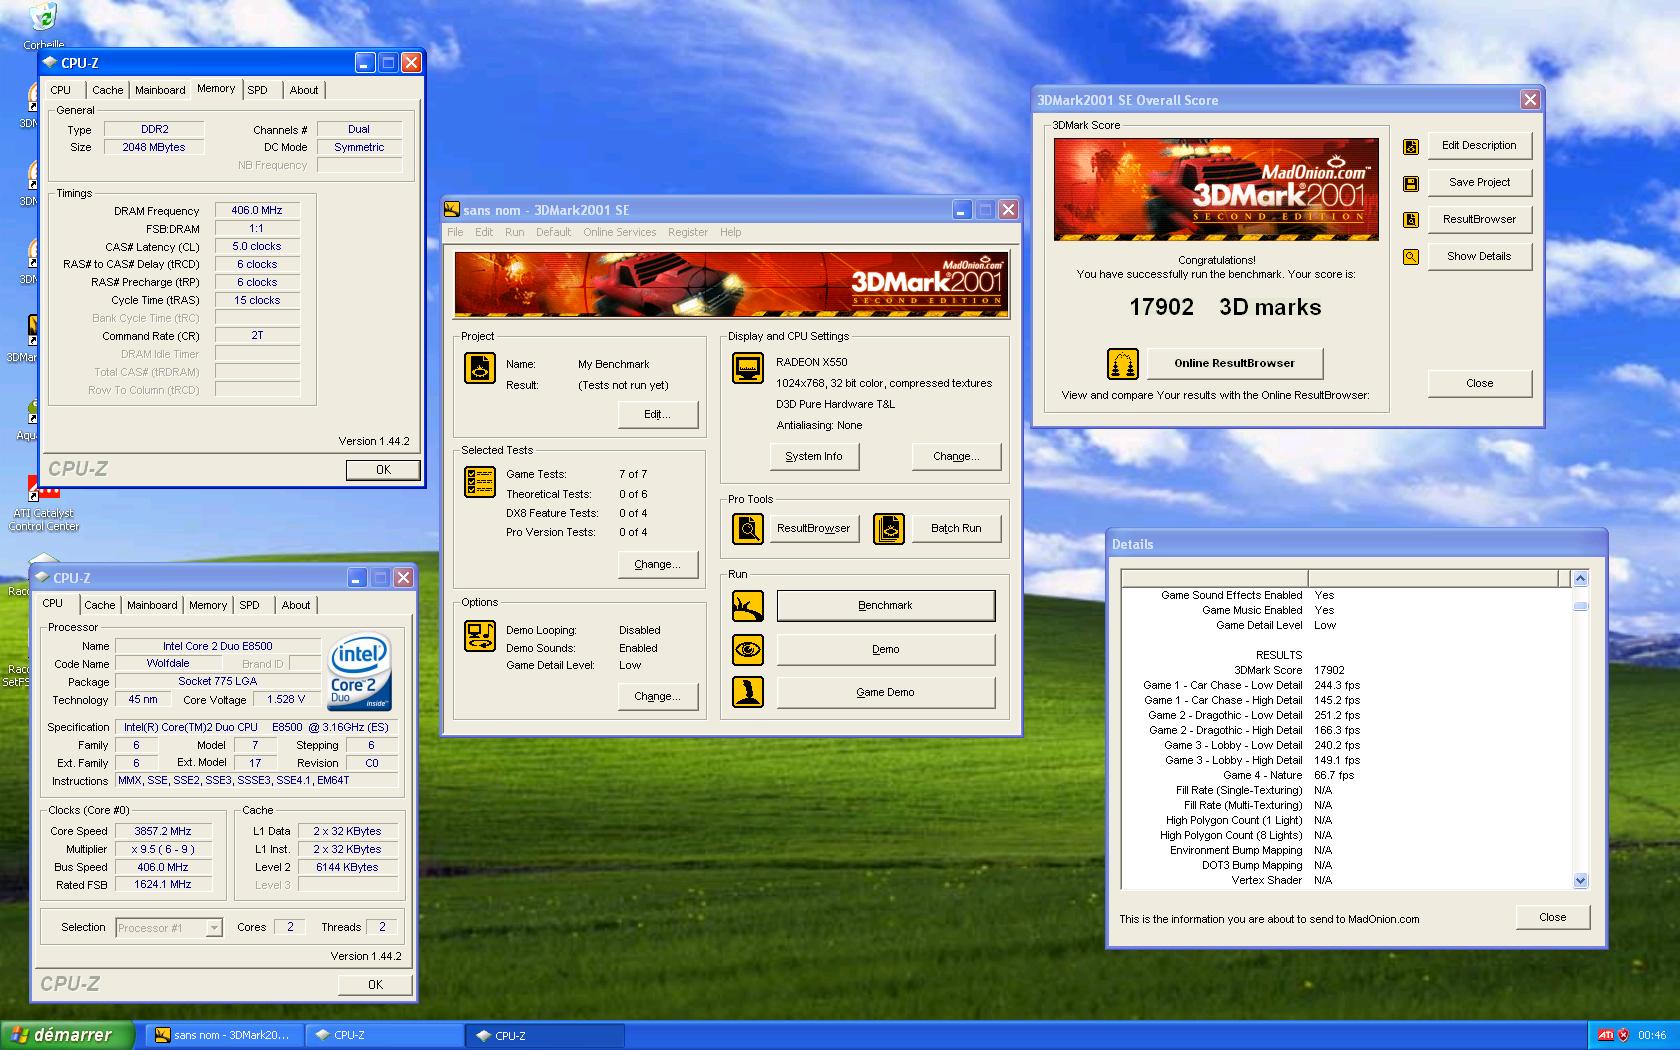The height and width of the screenshot is (1050, 1680).
Task: Click the Demo eye icon
Action: coord(748,649)
